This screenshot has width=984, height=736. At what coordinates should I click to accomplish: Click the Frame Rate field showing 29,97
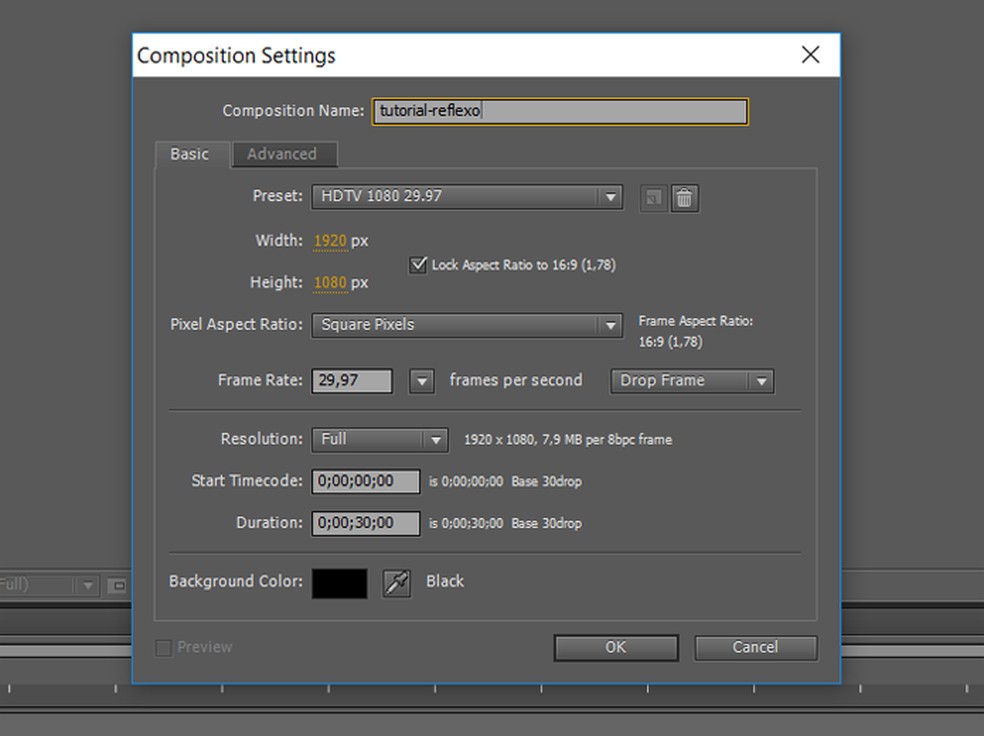[x=351, y=381]
